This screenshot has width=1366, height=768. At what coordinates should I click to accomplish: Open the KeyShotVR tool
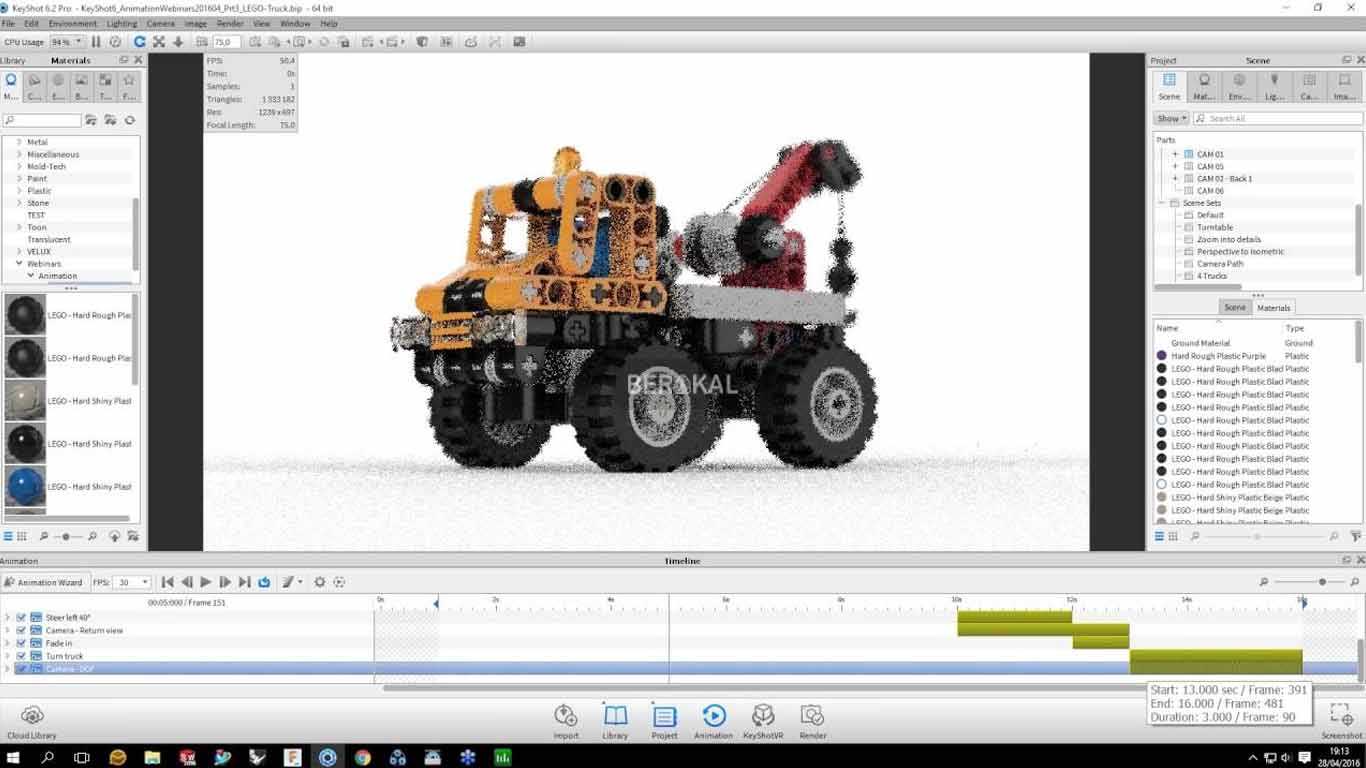pyautogui.click(x=763, y=718)
